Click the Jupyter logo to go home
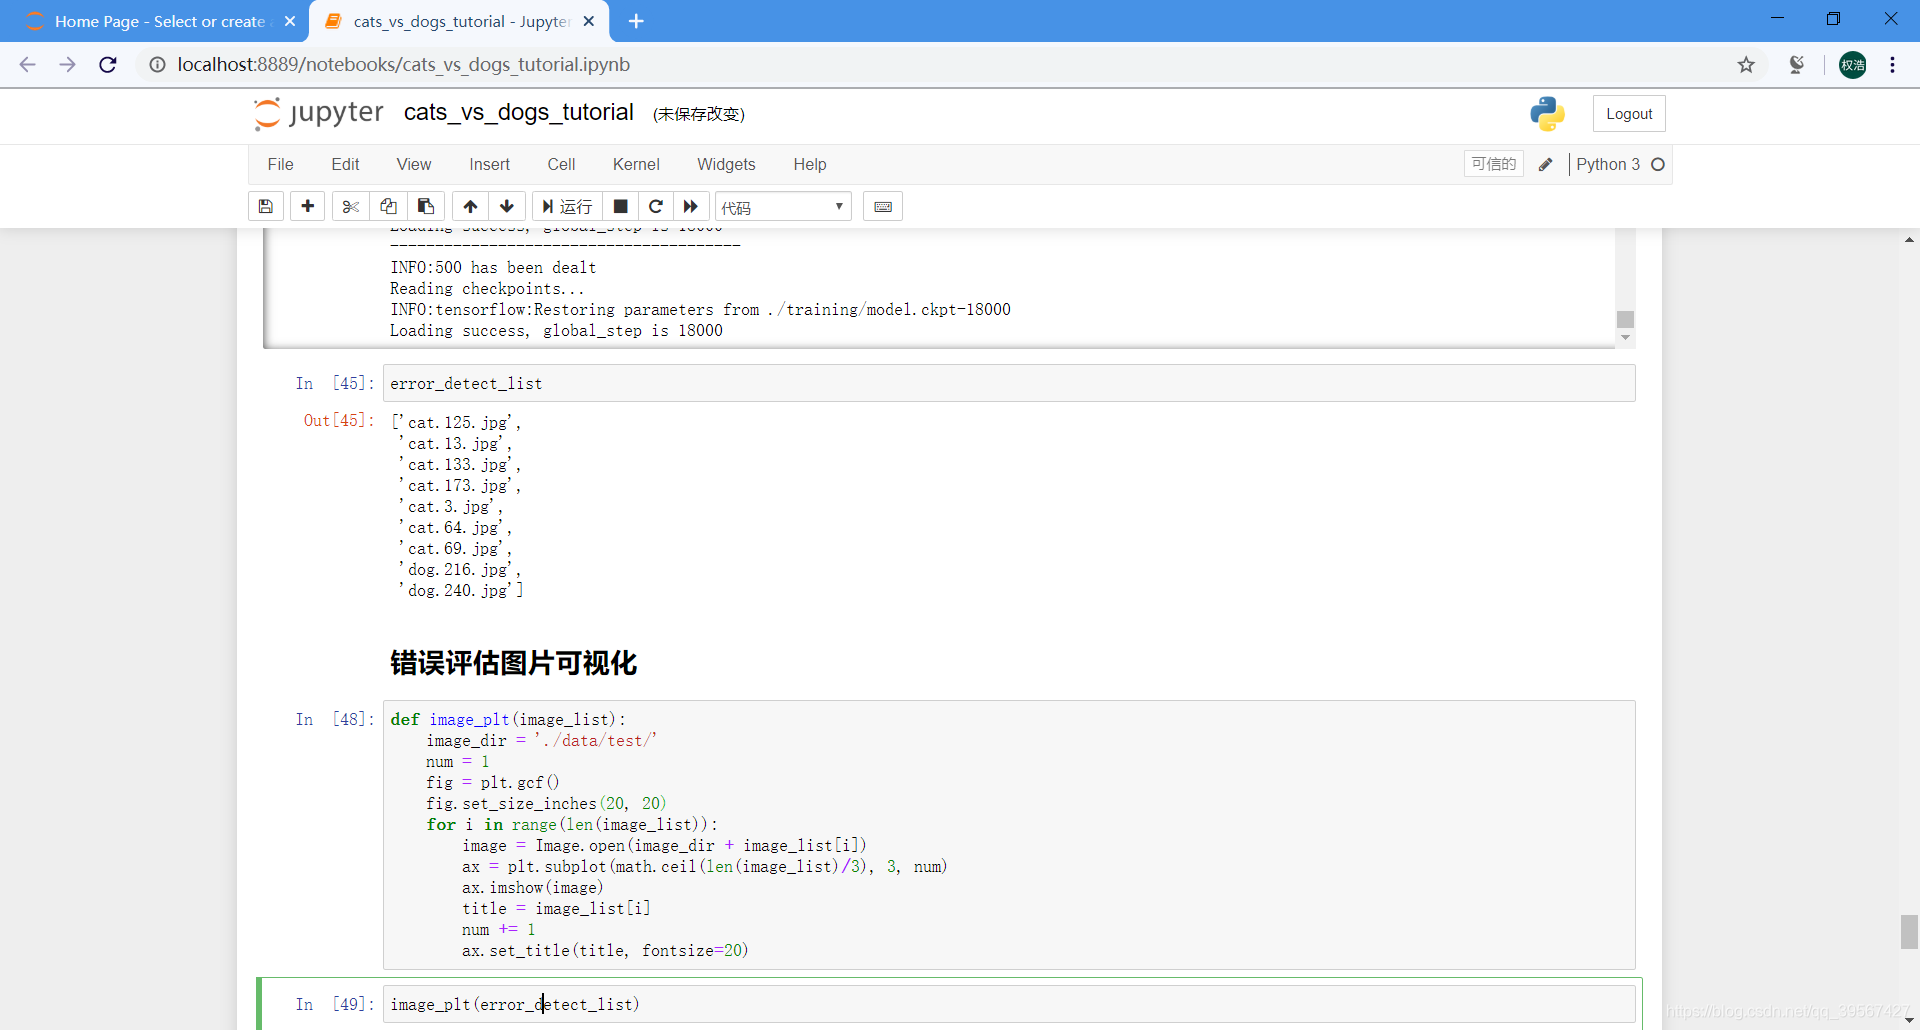 [318, 113]
